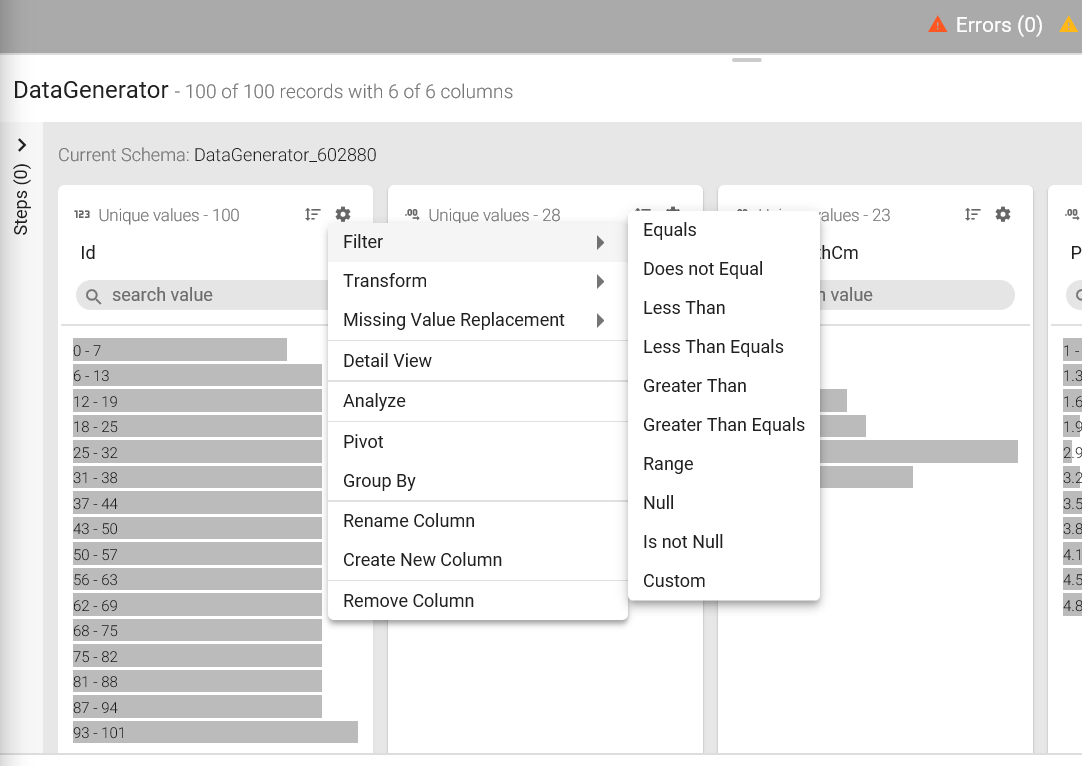Click Create New Column menu entry
This screenshot has height=766, width=1082.
[422, 560]
